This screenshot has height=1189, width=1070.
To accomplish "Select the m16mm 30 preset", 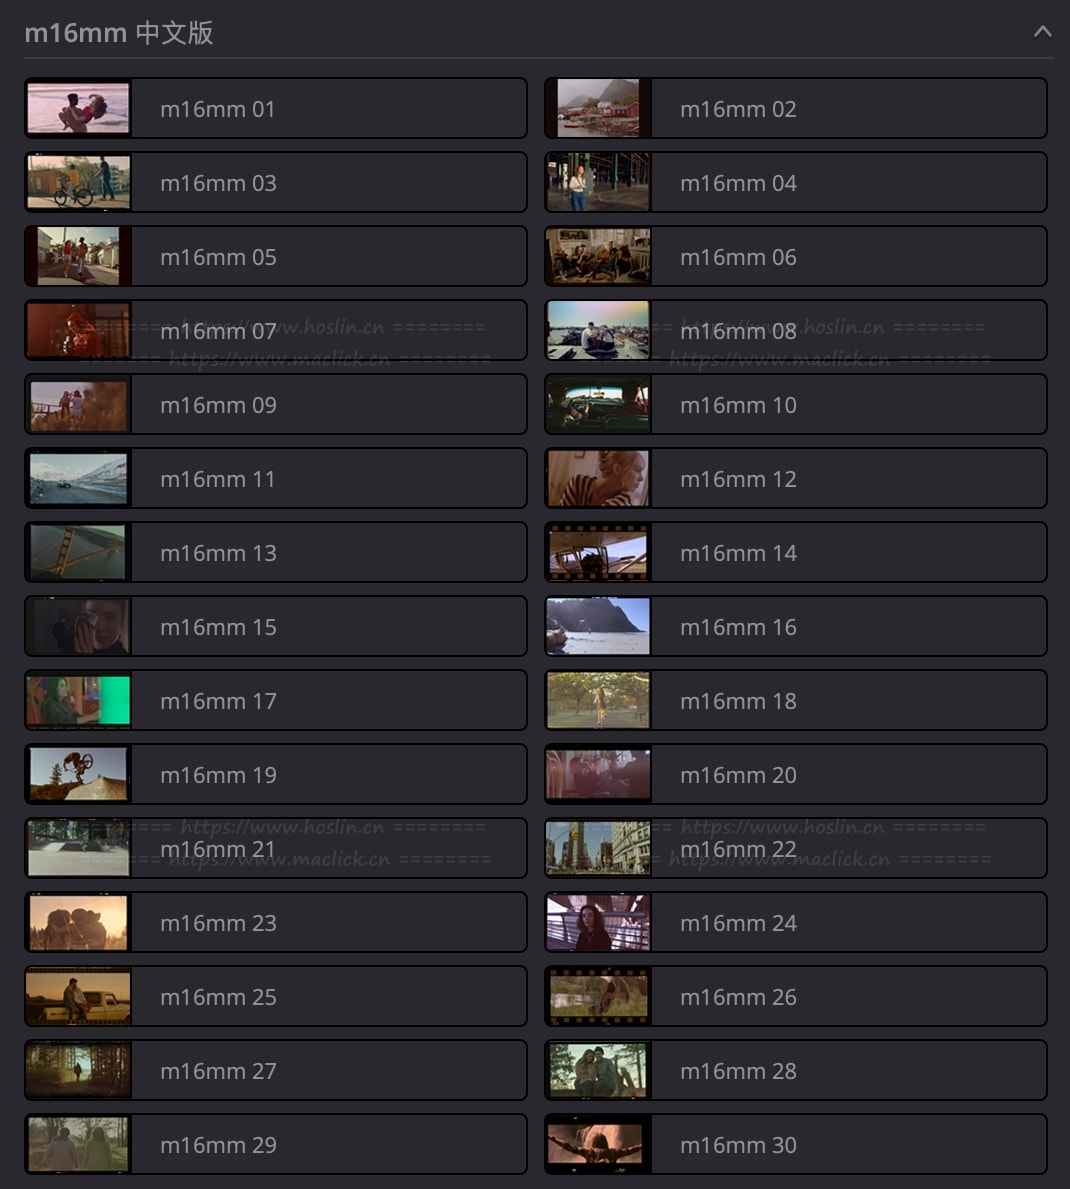I will (796, 1144).
